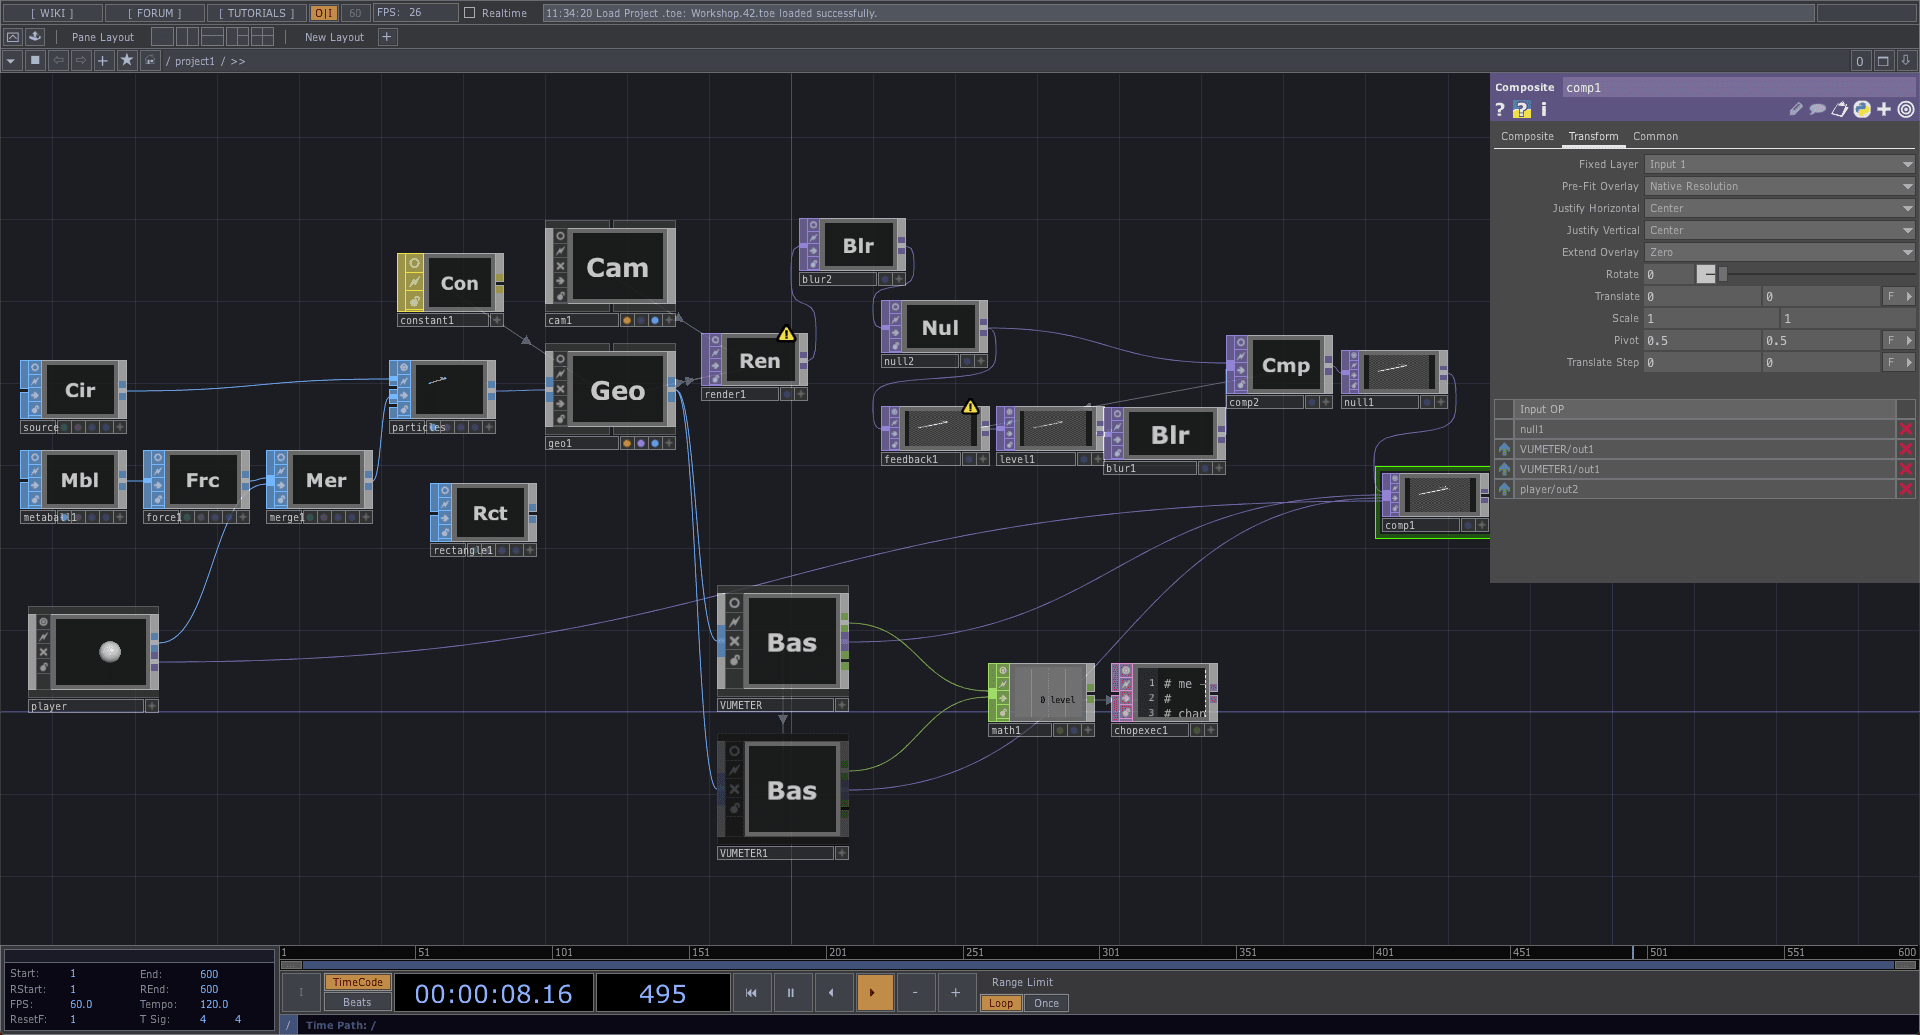Open the comment bubble icon for comp1
Screen dimensions: 1920x1035
(1817, 110)
